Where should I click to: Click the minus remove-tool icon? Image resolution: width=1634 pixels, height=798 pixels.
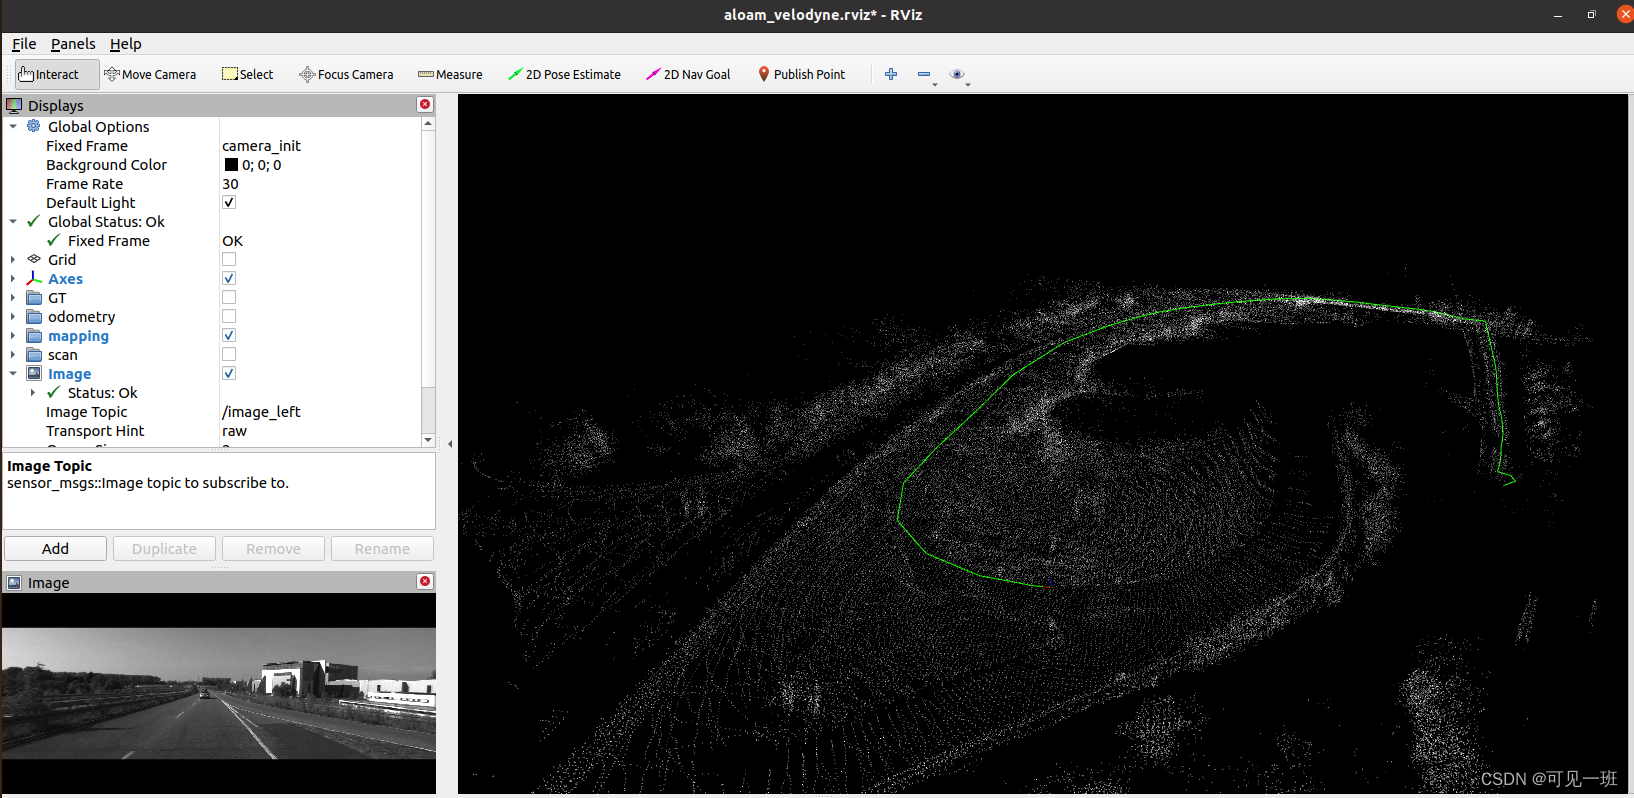coord(924,74)
